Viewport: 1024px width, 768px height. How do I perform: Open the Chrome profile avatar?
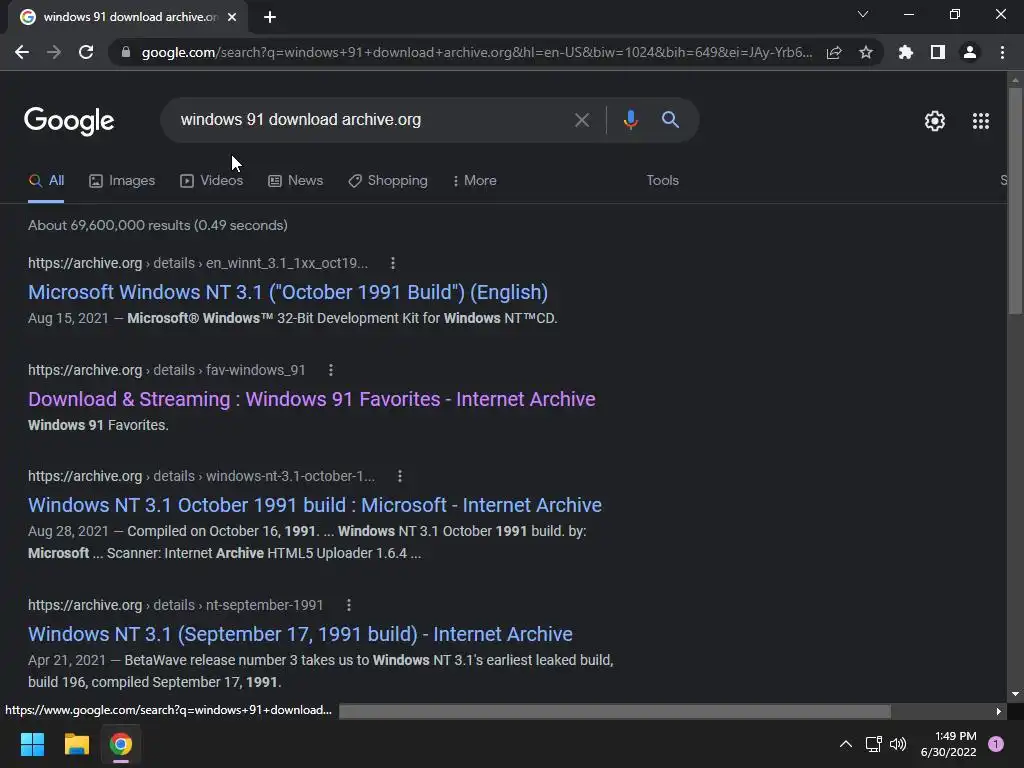pyautogui.click(x=970, y=52)
